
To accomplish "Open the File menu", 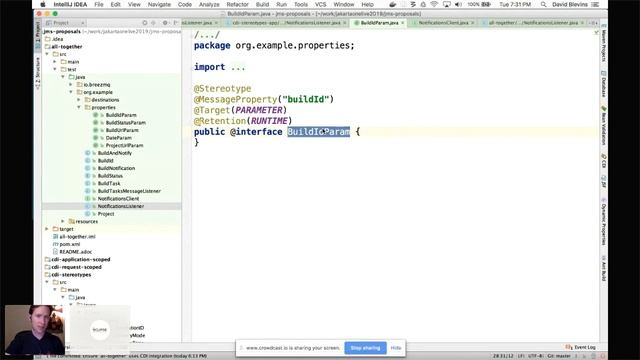I will coord(99,4).
